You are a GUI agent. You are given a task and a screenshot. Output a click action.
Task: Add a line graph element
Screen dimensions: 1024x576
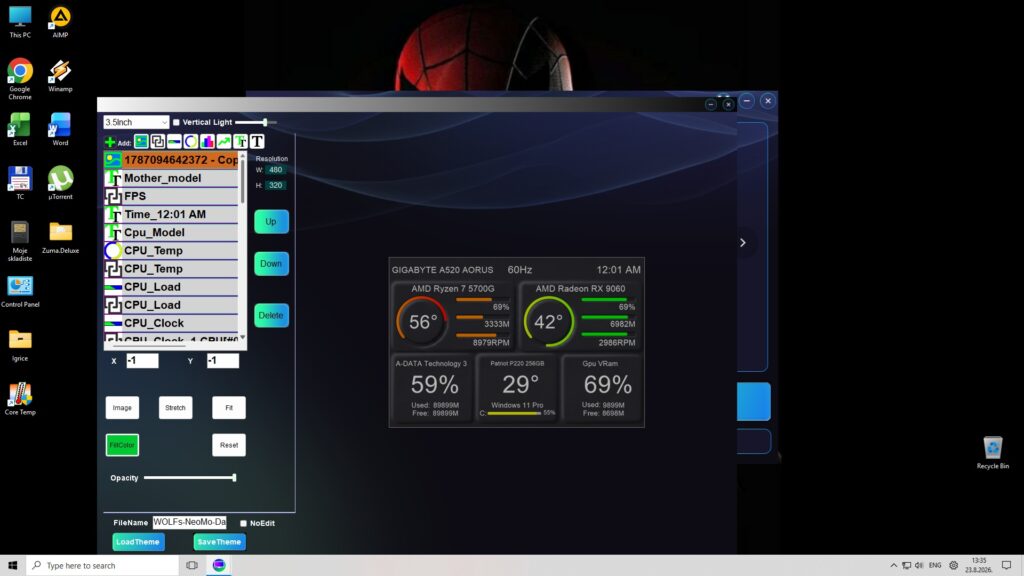click(x=224, y=142)
